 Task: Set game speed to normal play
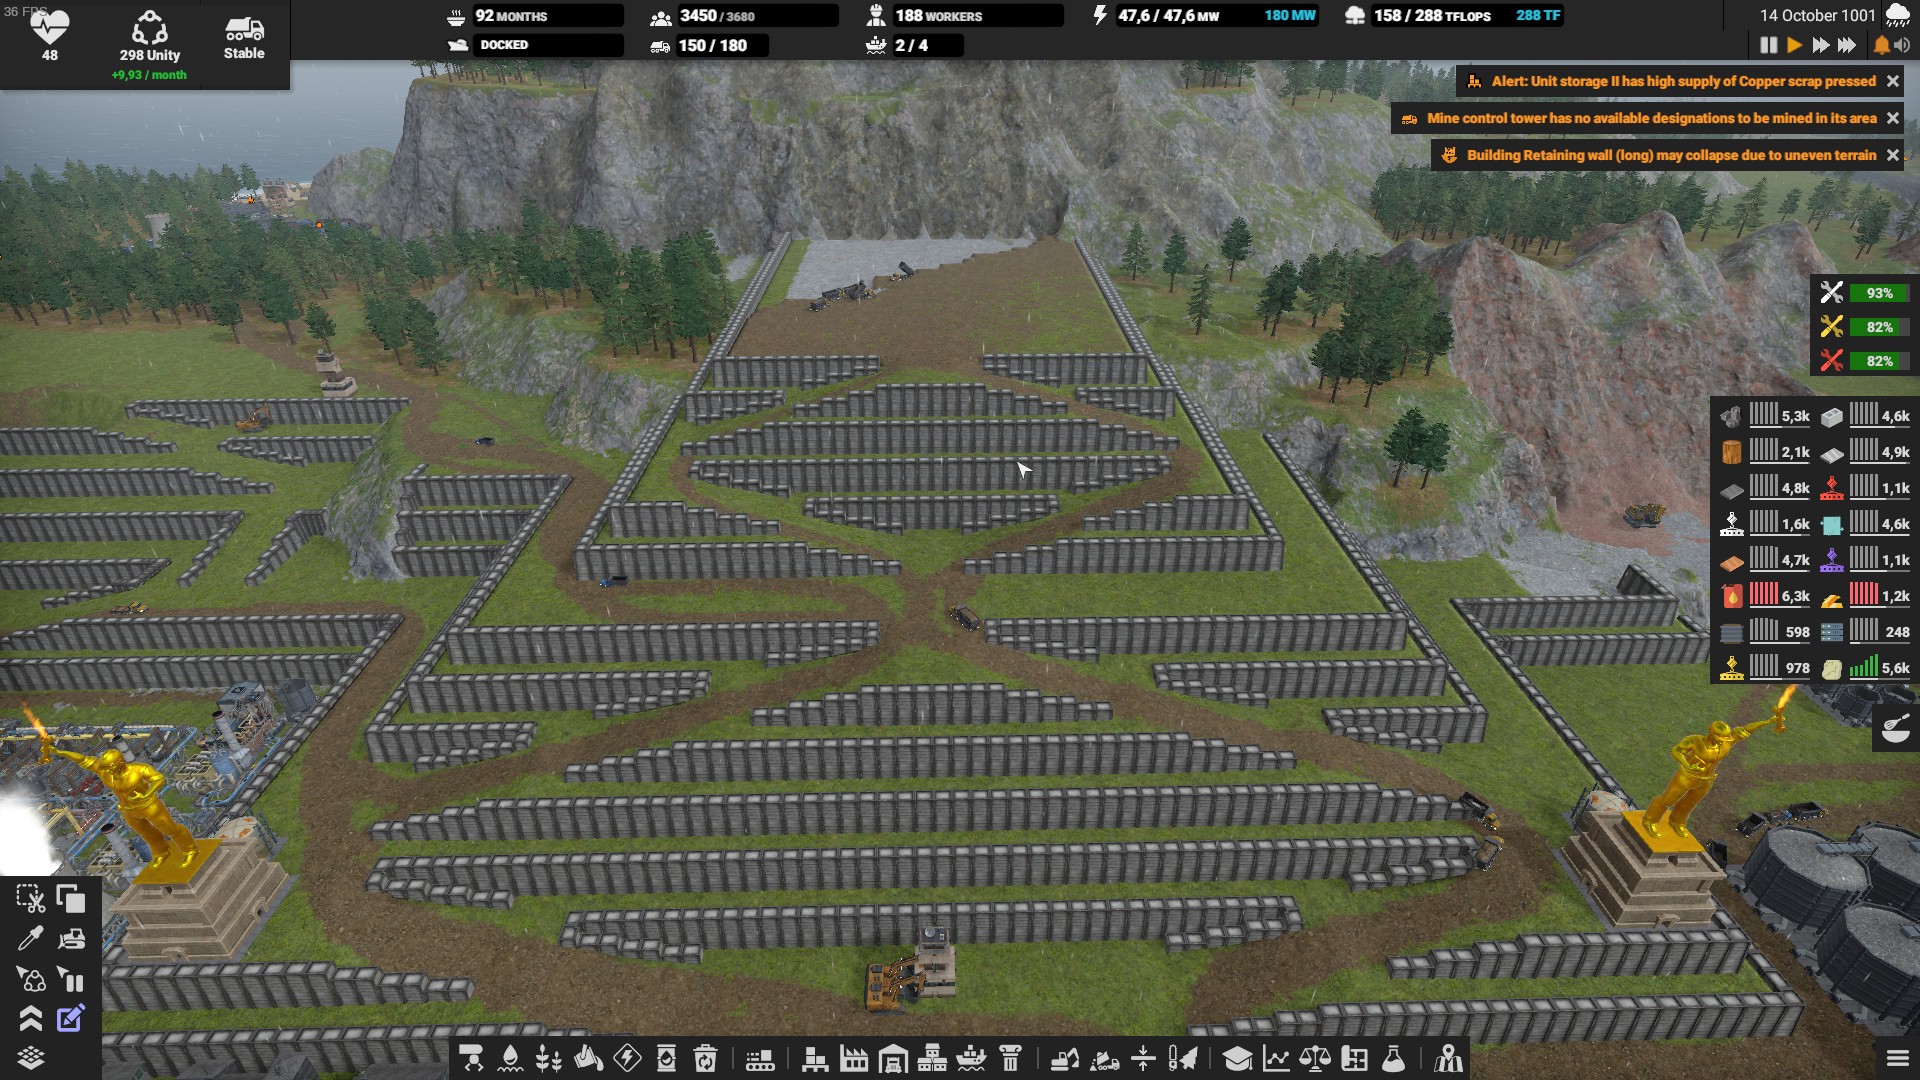[1794, 45]
